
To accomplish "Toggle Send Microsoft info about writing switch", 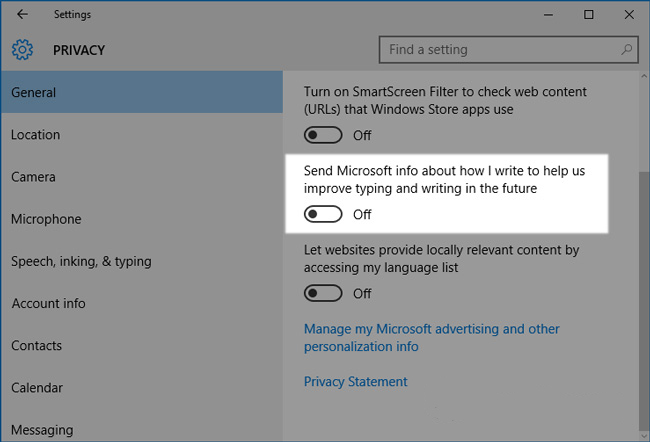I will click(x=323, y=214).
